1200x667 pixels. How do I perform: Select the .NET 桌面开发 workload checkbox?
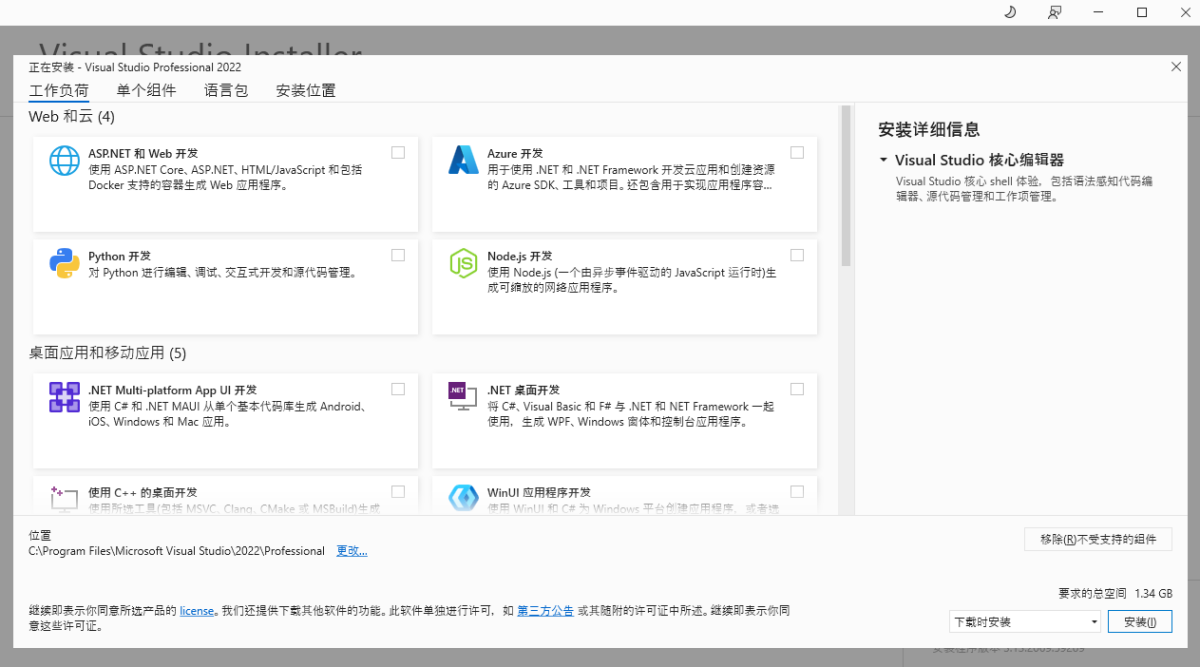797,389
